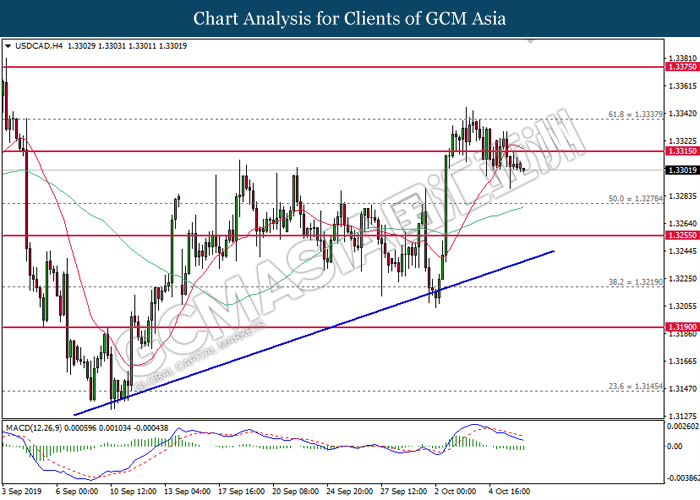700x500 pixels.
Task: Select the 1.33750 red price label
Action: 682,67
